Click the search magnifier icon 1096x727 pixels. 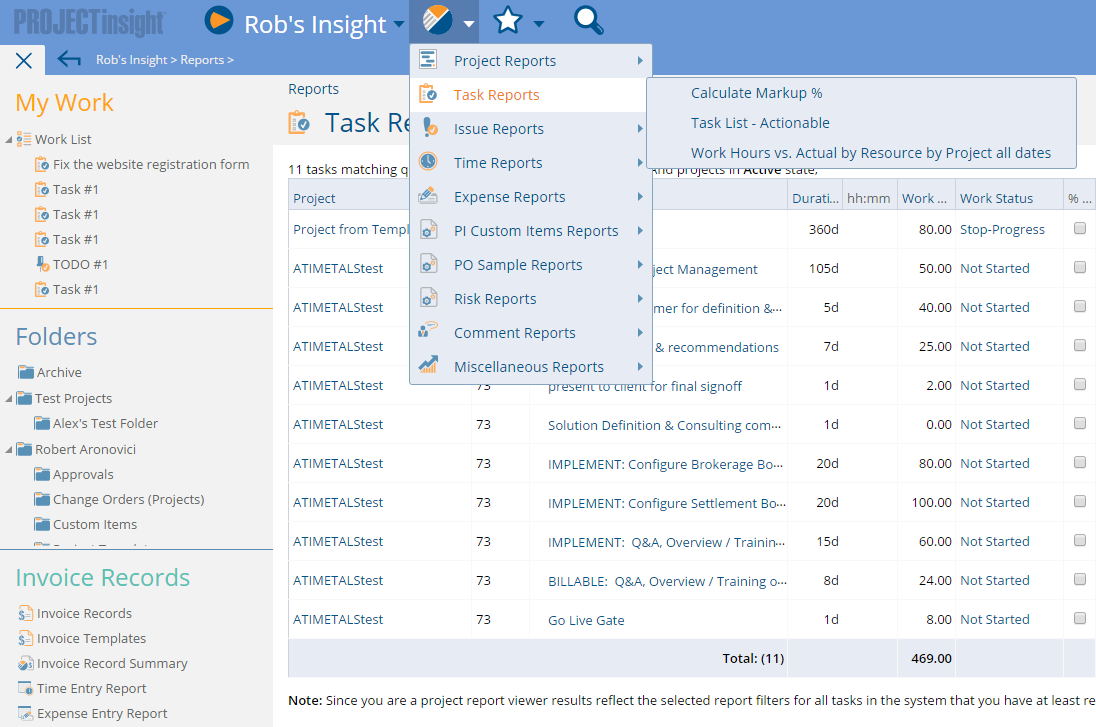[x=589, y=20]
